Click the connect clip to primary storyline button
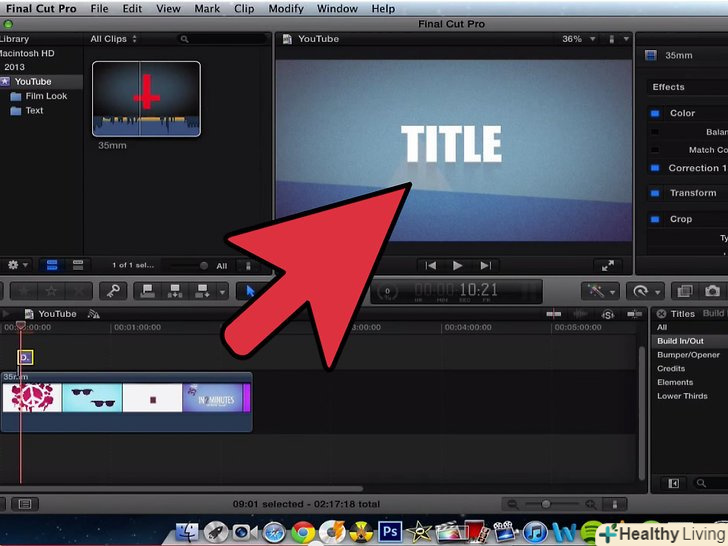Screen dimensions: 728x546 pos(148,291)
